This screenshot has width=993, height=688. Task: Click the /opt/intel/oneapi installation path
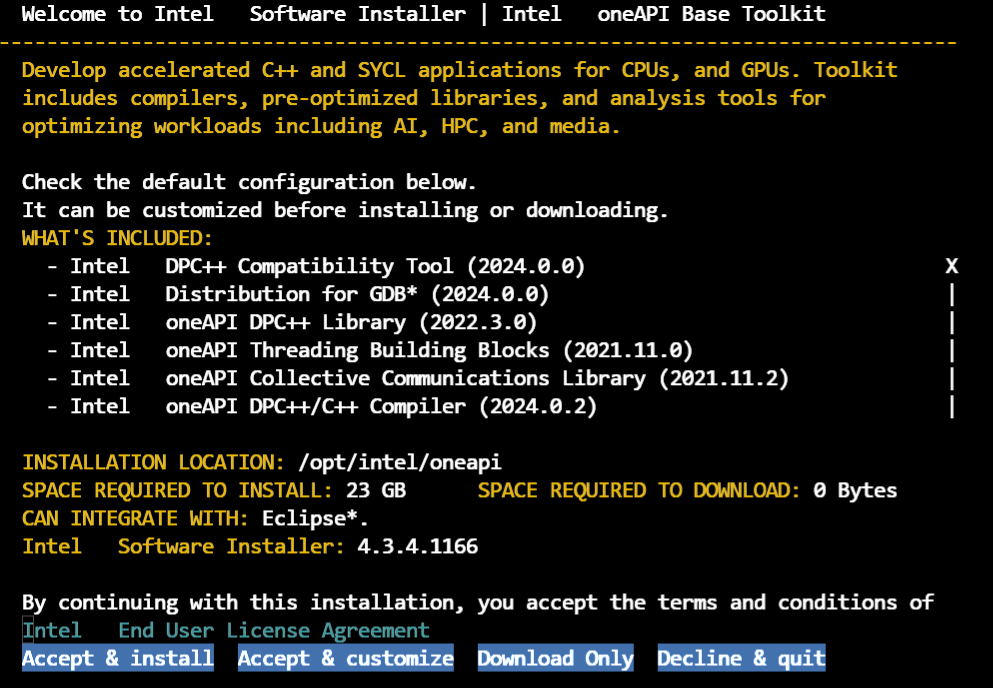tap(399, 462)
